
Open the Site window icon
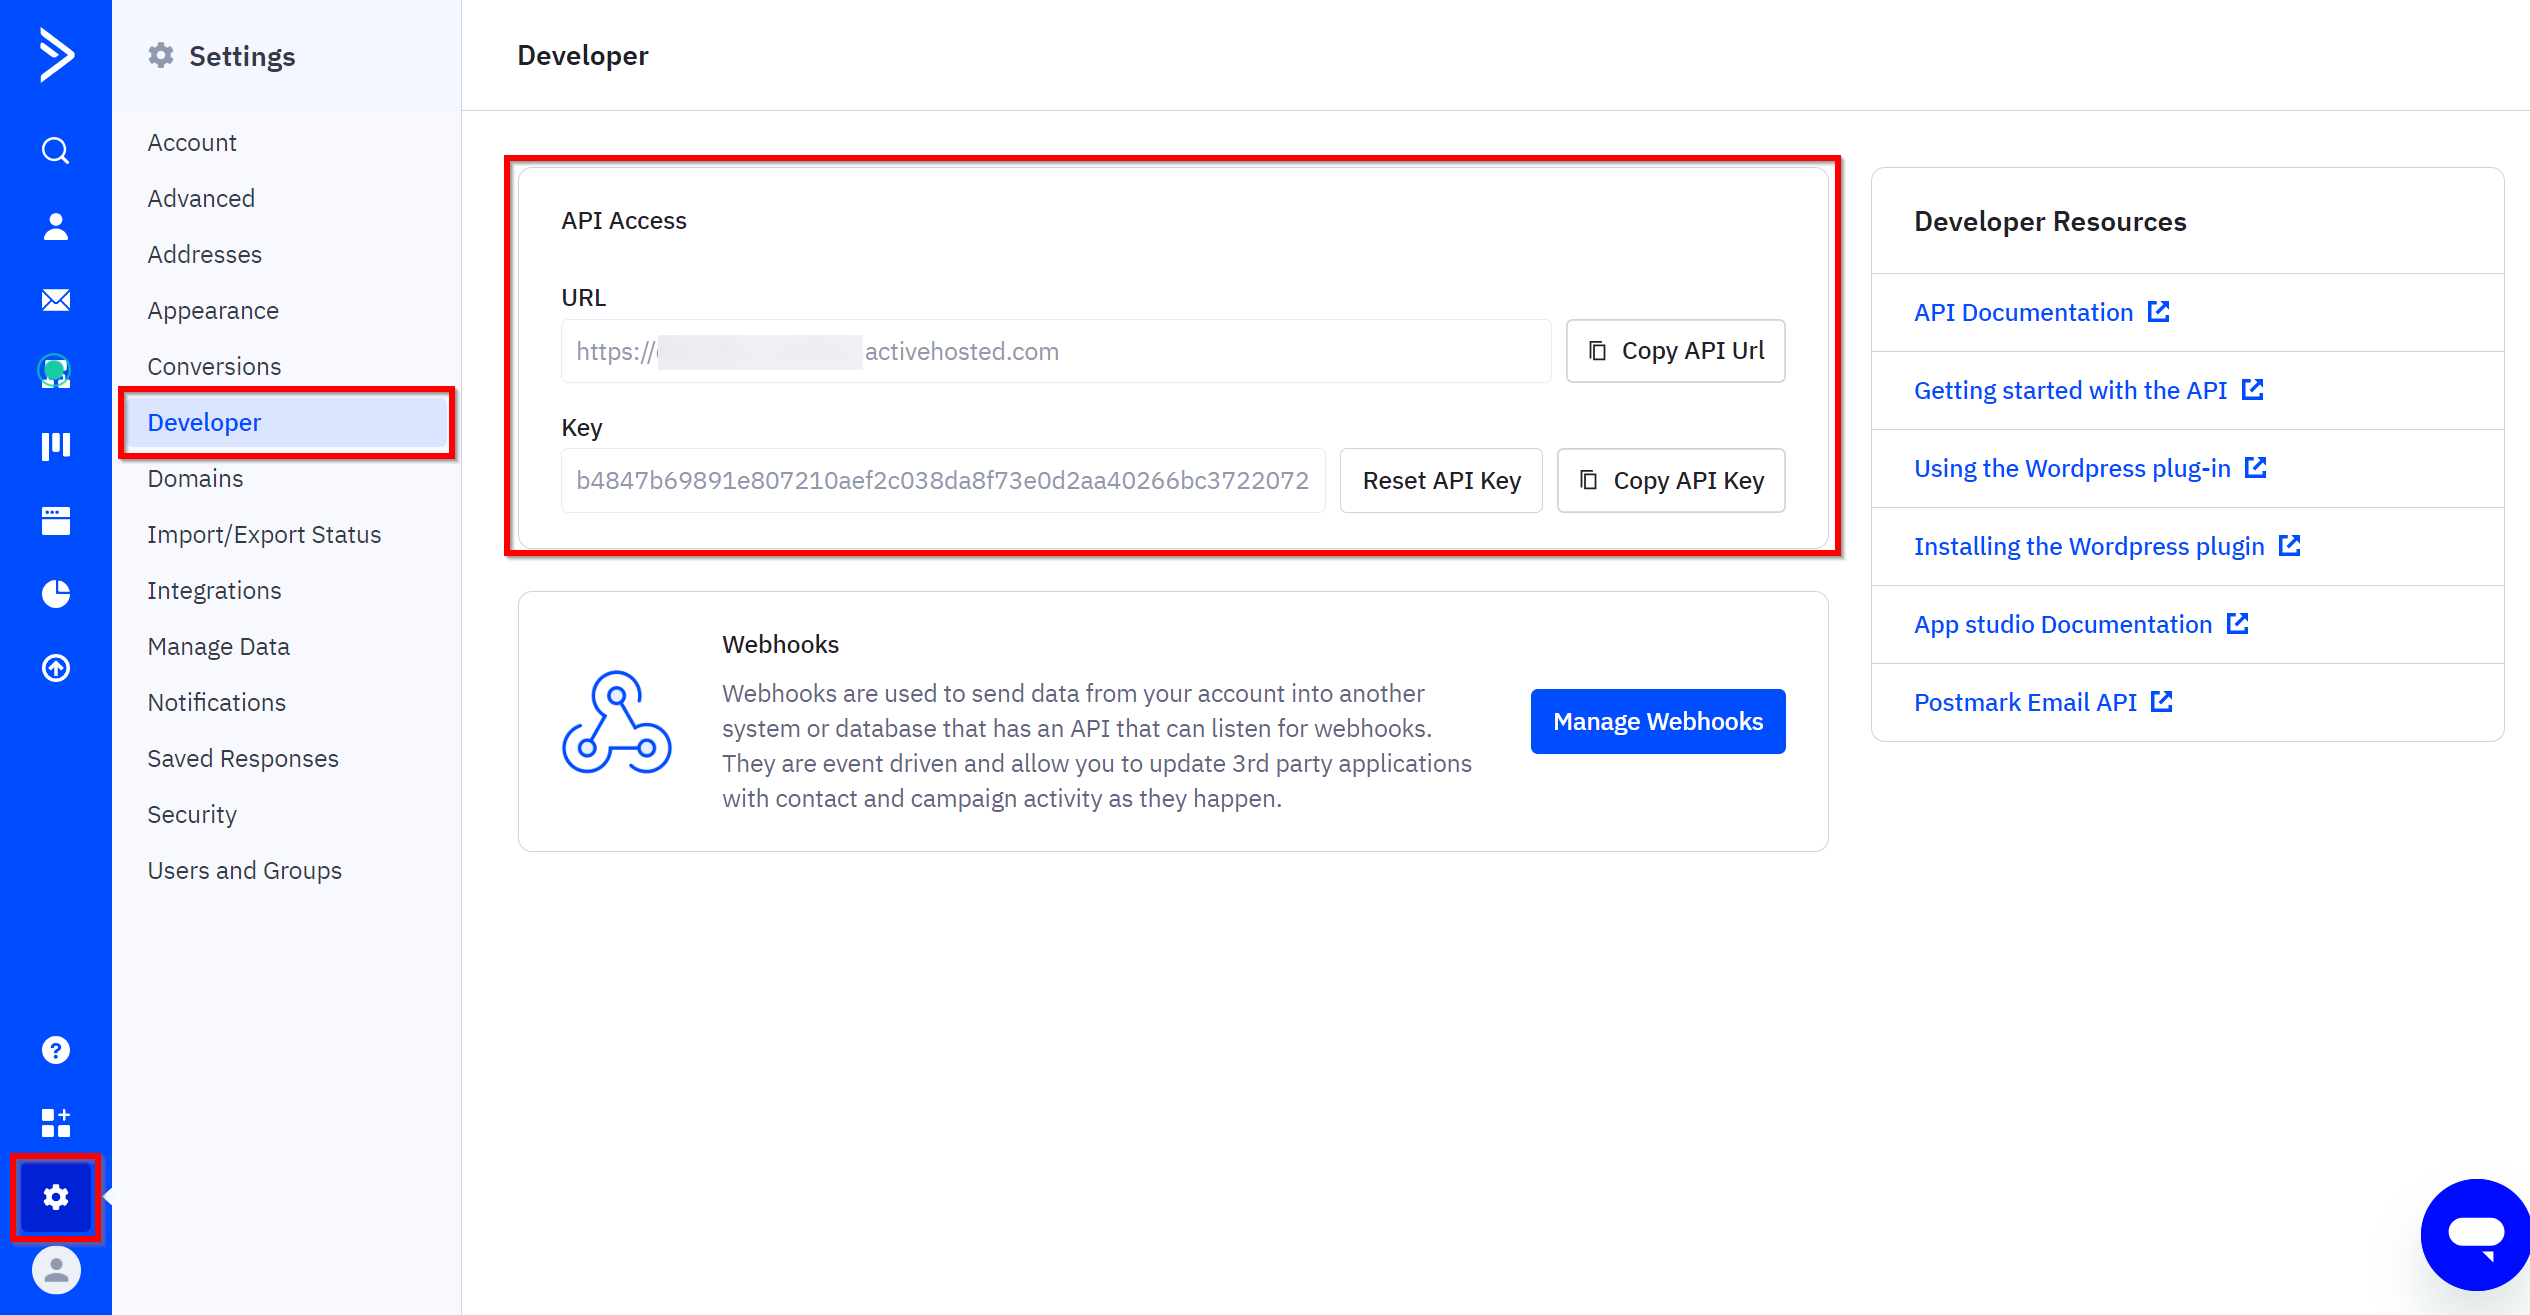click(56, 520)
